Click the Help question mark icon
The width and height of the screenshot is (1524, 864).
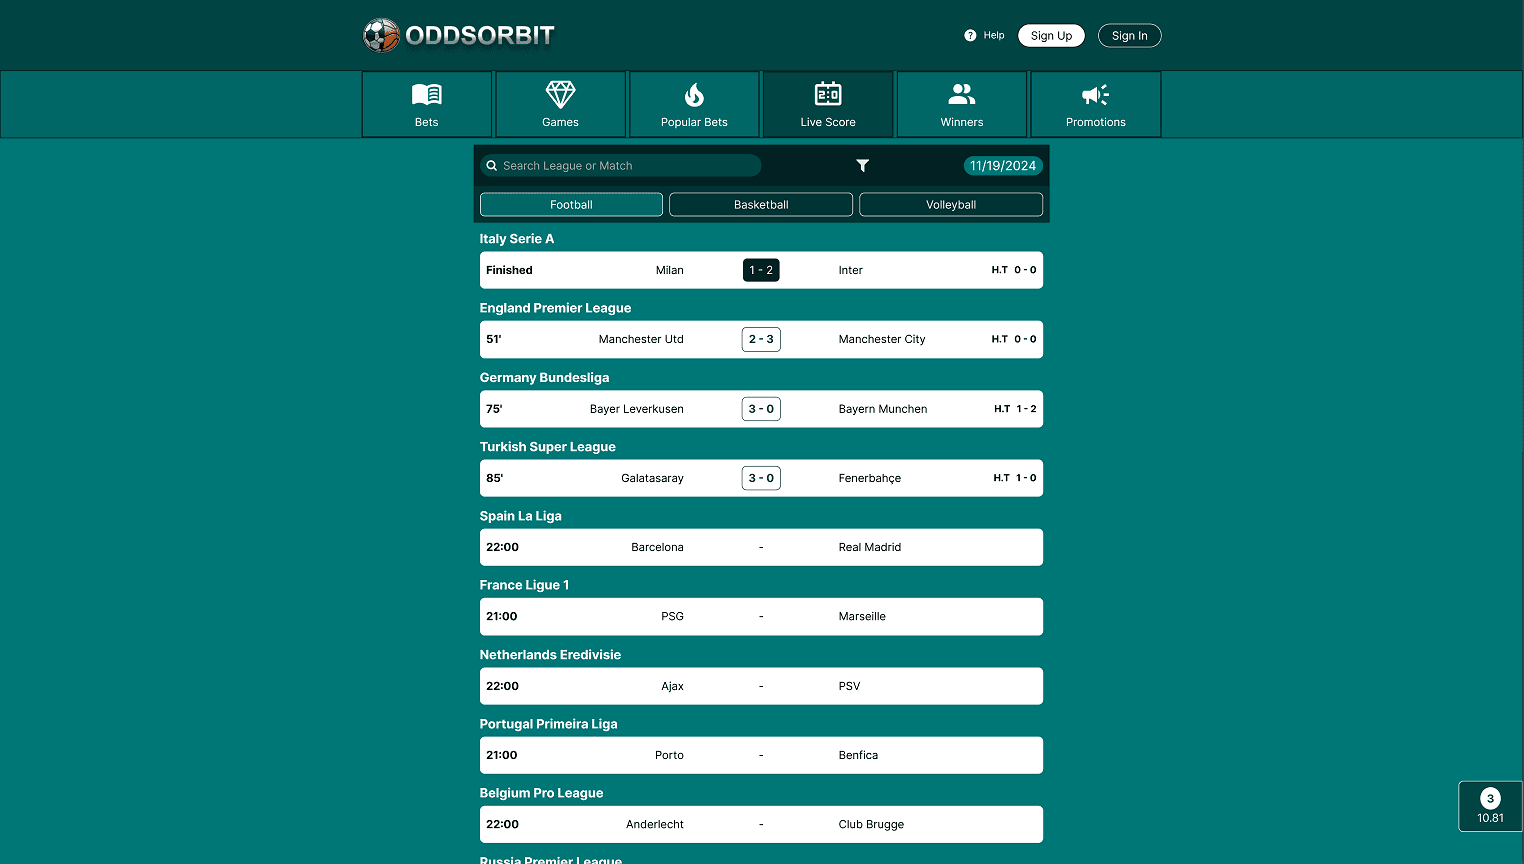pyautogui.click(x=970, y=35)
